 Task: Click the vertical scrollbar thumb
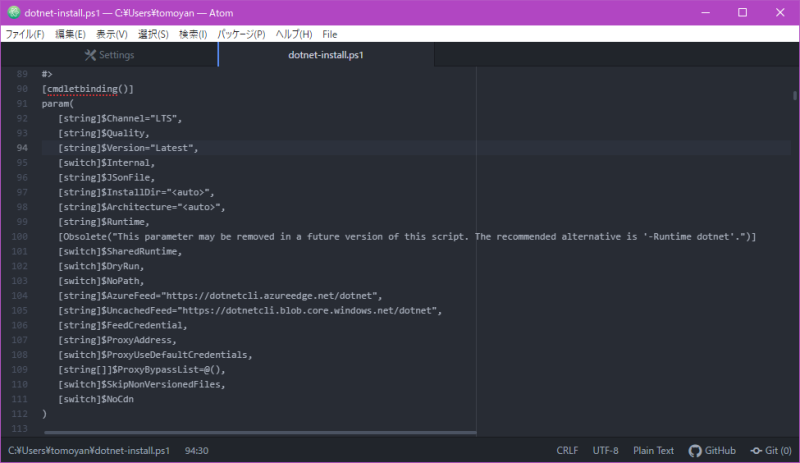[794, 95]
